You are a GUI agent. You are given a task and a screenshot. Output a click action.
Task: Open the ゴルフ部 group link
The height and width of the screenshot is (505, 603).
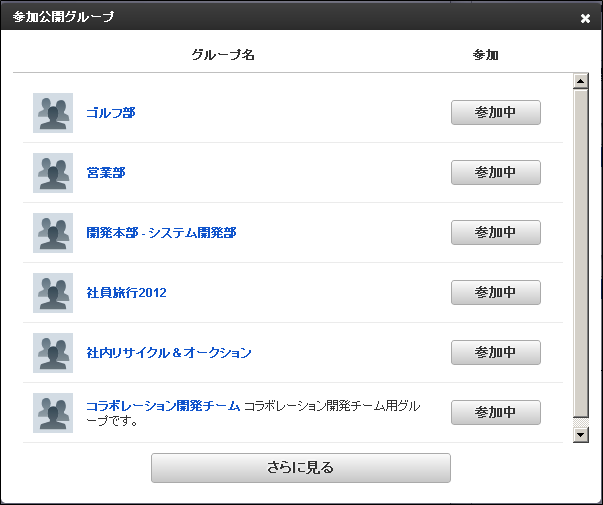pos(111,113)
